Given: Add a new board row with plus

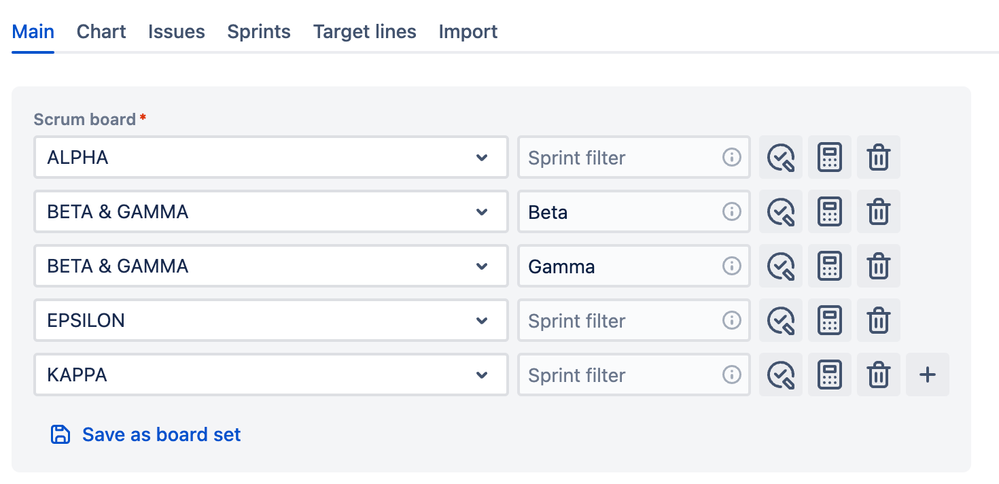Looking at the screenshot, I should pos(927,375).
